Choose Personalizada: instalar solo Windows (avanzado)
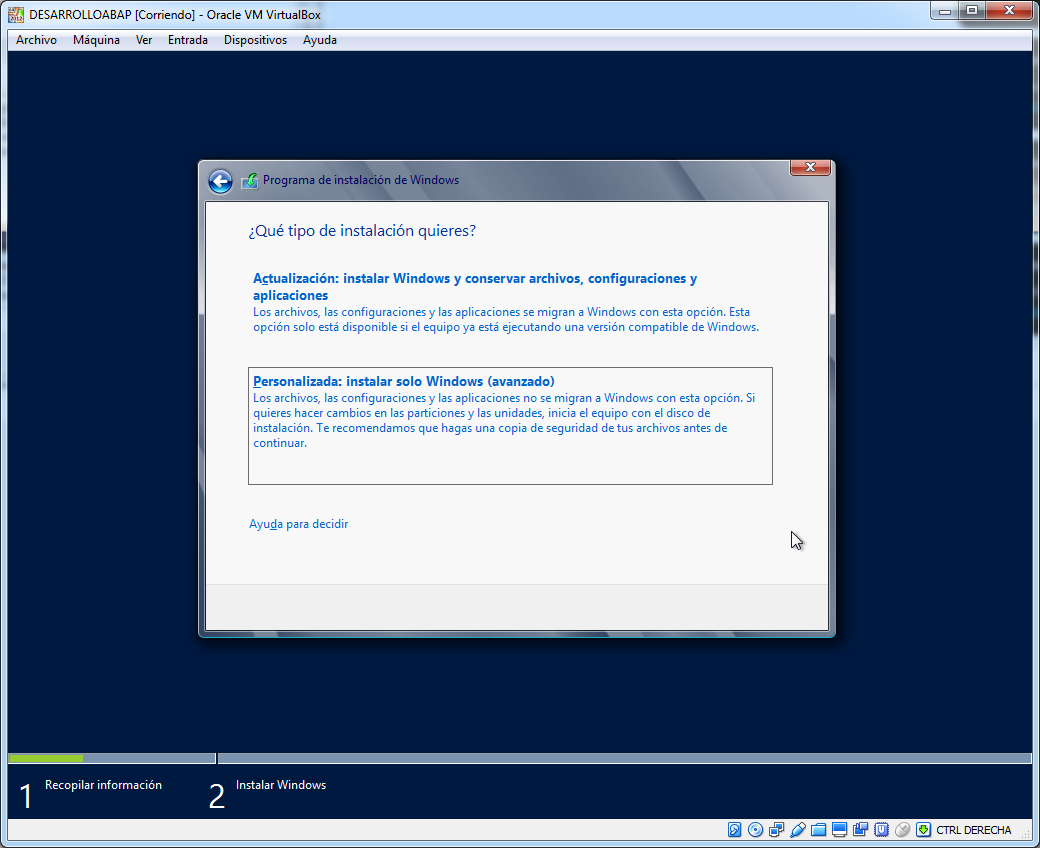Image resolution: width=1040 pixels, height=848 pixels. point(510,426)
